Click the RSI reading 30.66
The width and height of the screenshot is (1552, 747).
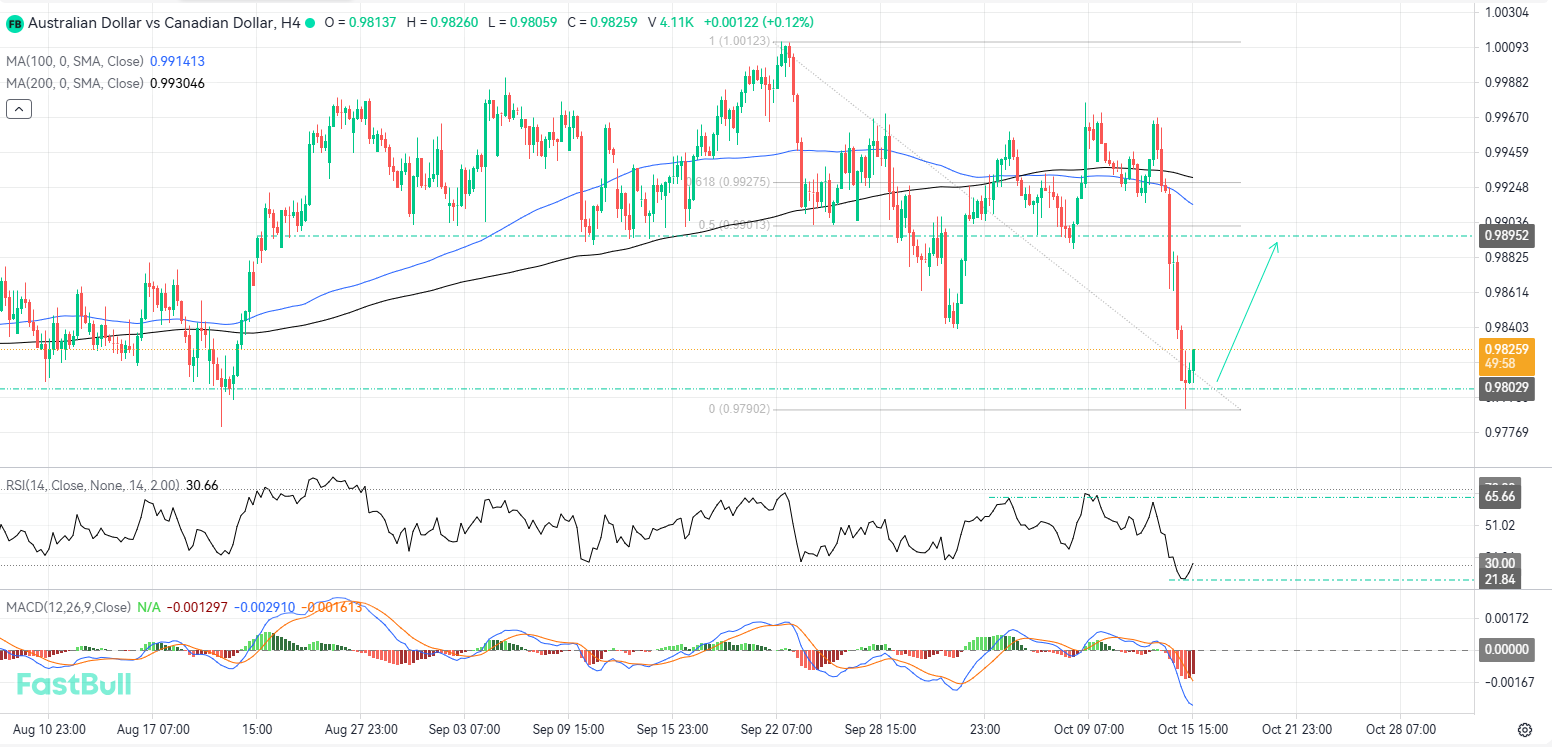[202, 485]
